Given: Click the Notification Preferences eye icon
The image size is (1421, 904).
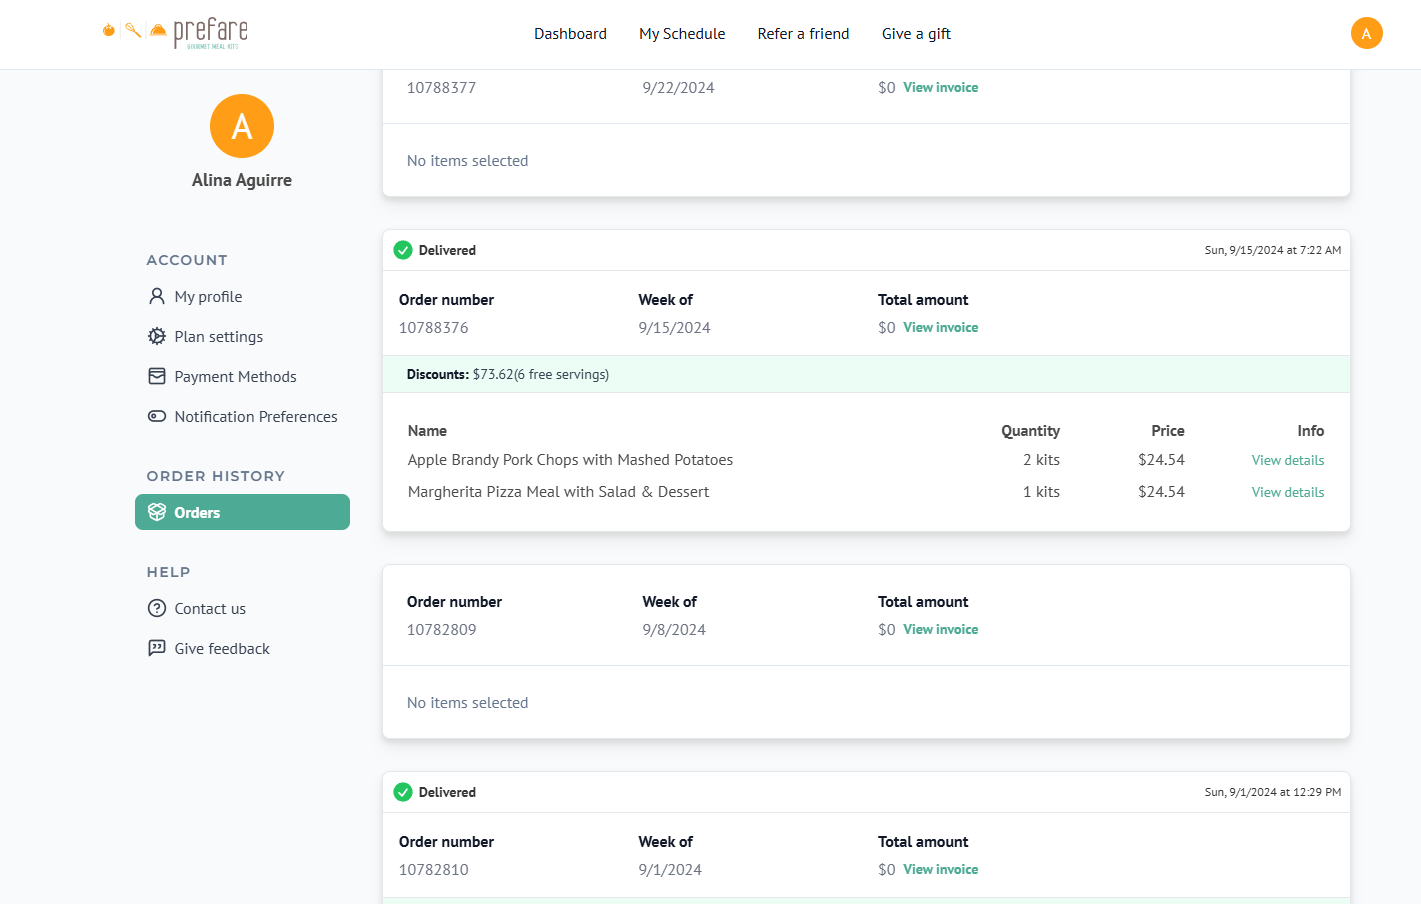Looking at the screenshot, I should click(157, 416).
